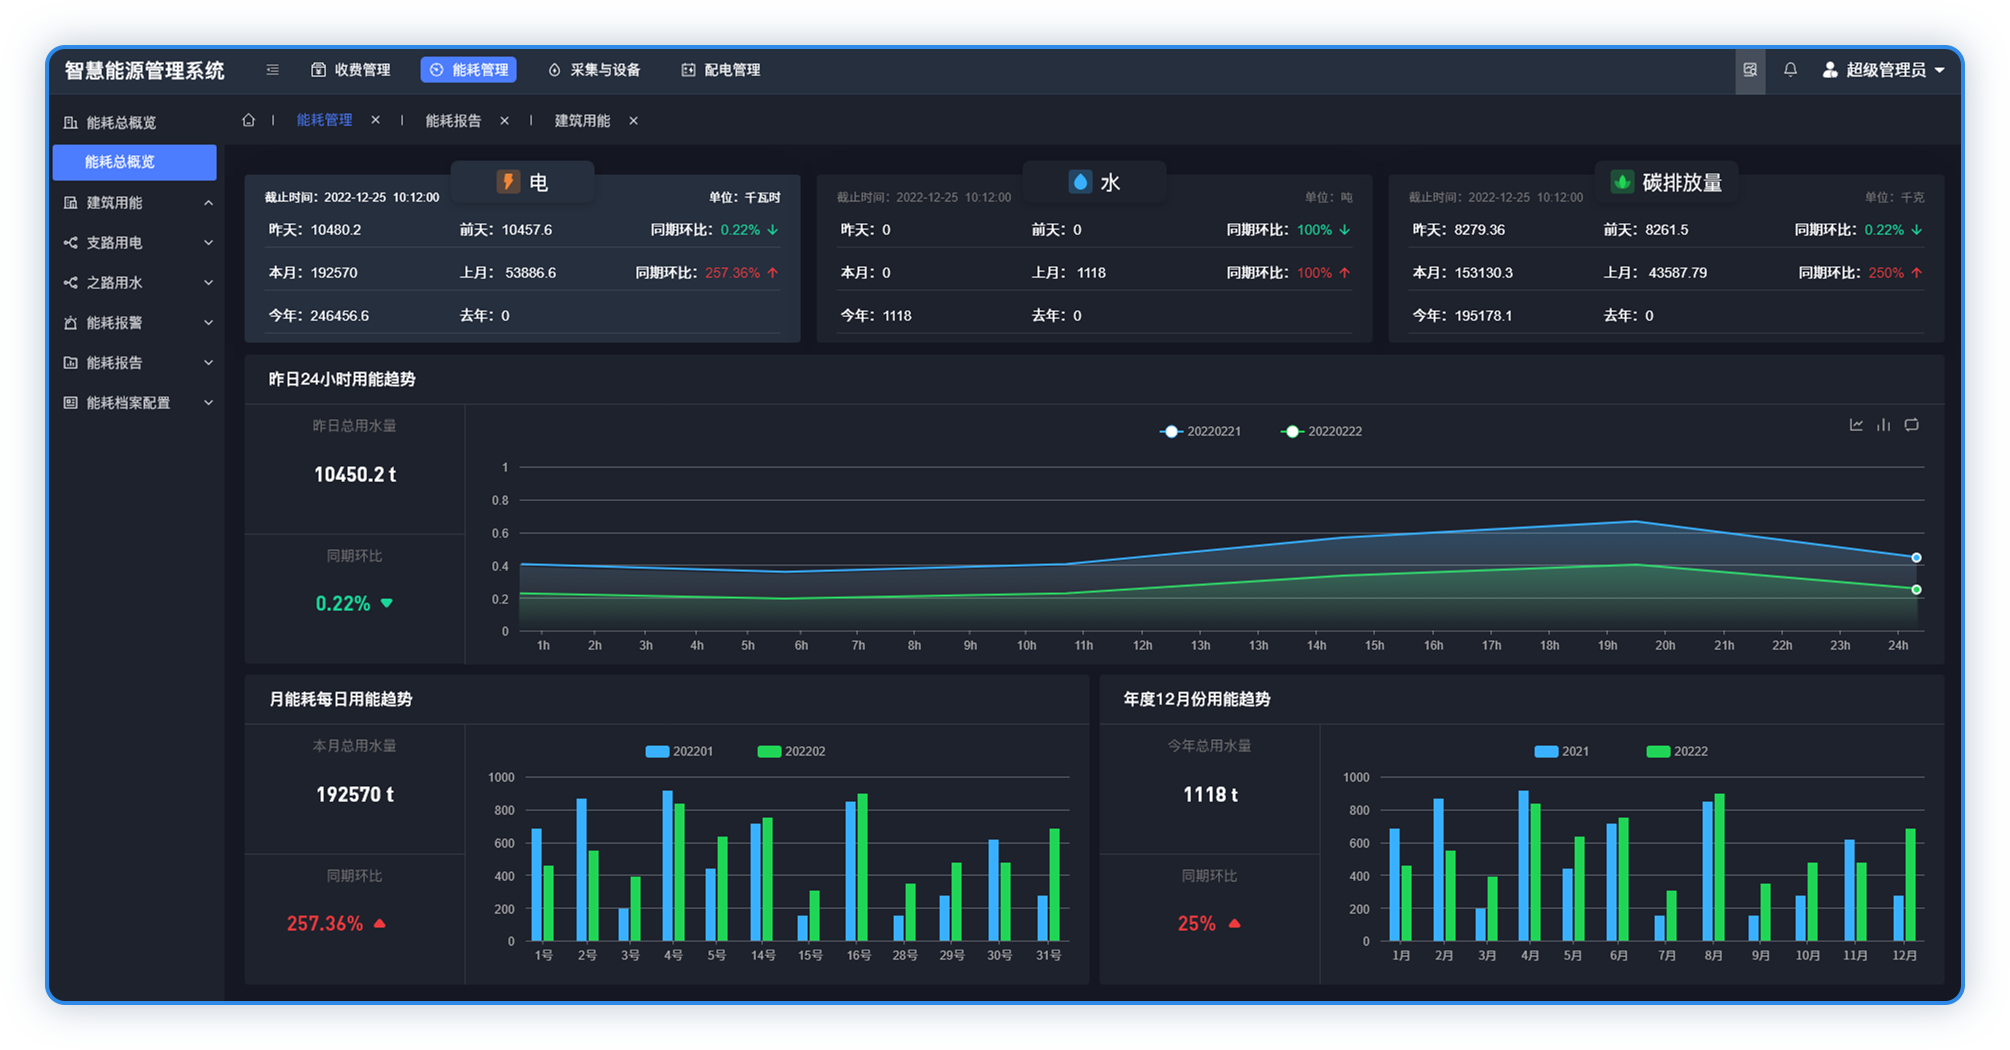
Task: Expand the 支路用电 sidebar chevron
Action: 208,243
